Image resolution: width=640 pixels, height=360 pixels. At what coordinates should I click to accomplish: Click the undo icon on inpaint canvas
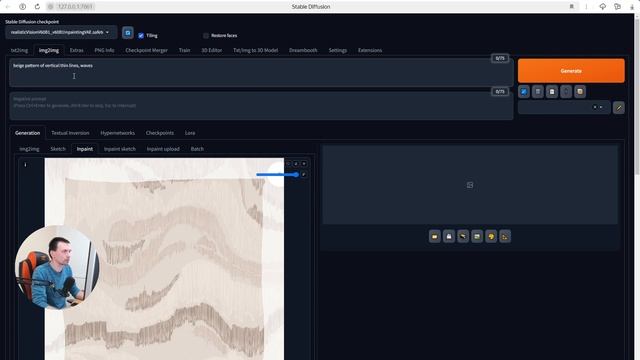tap(288, 164)
